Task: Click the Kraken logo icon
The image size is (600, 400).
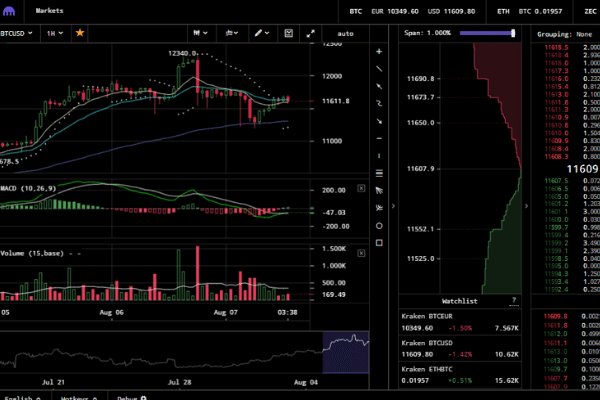Action: click(x=11, y=9)
